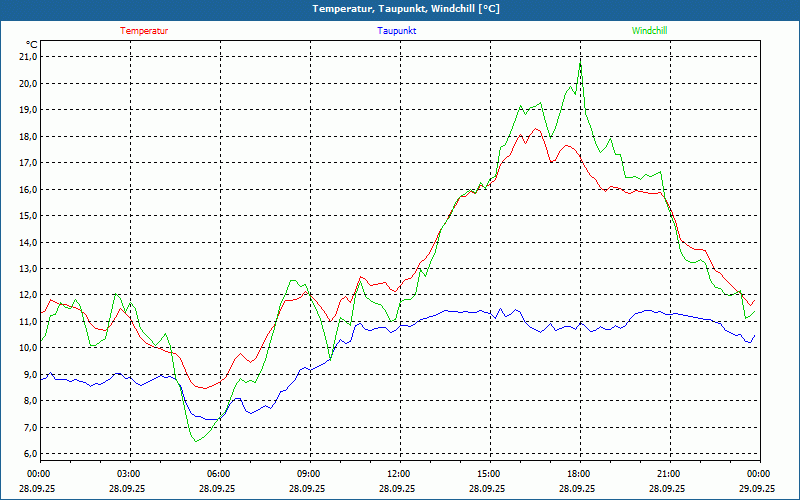800x500 pixels.
Task: Select the 10,0 y-axis value label
Action: coord(27,348)
